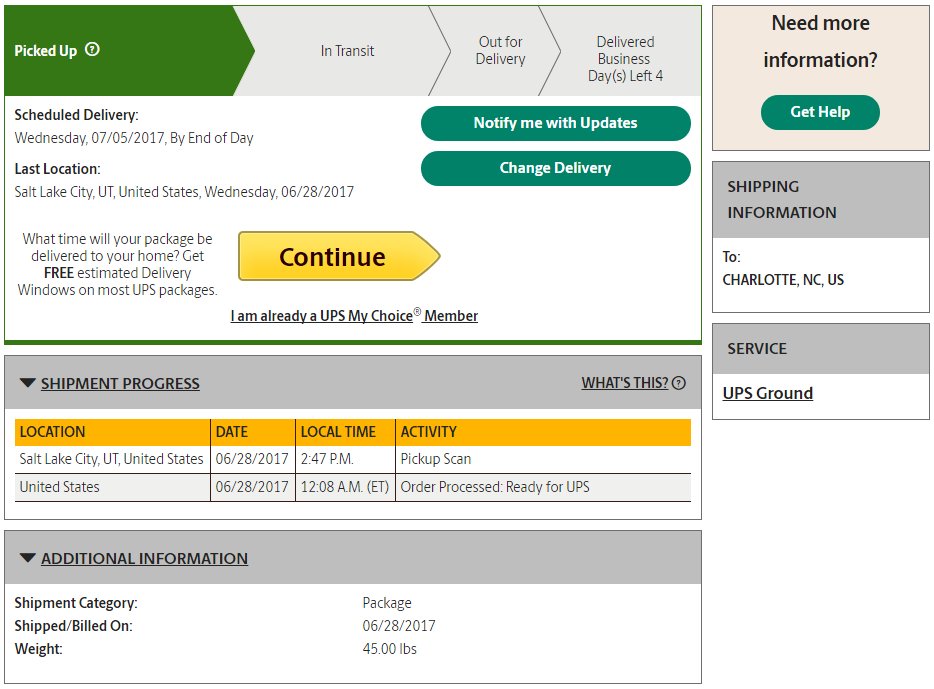The height and width of the screenshot is (689, 934).
Task: Click the CHARLOTTE, NC, US destination
Action: (783, 280)
